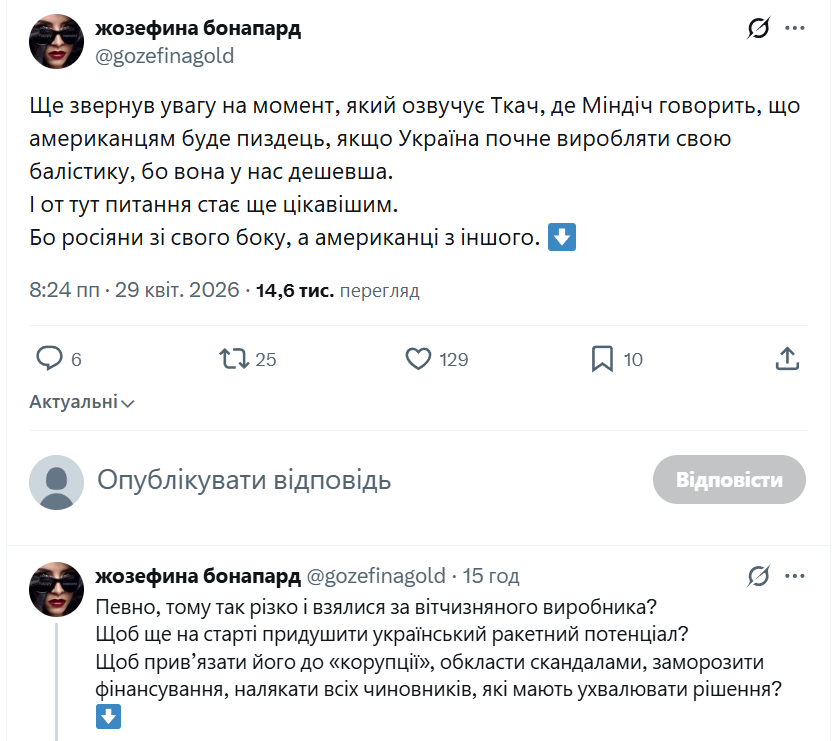
Task: Open three-dot menu on main post
Action: click(795, 29)
